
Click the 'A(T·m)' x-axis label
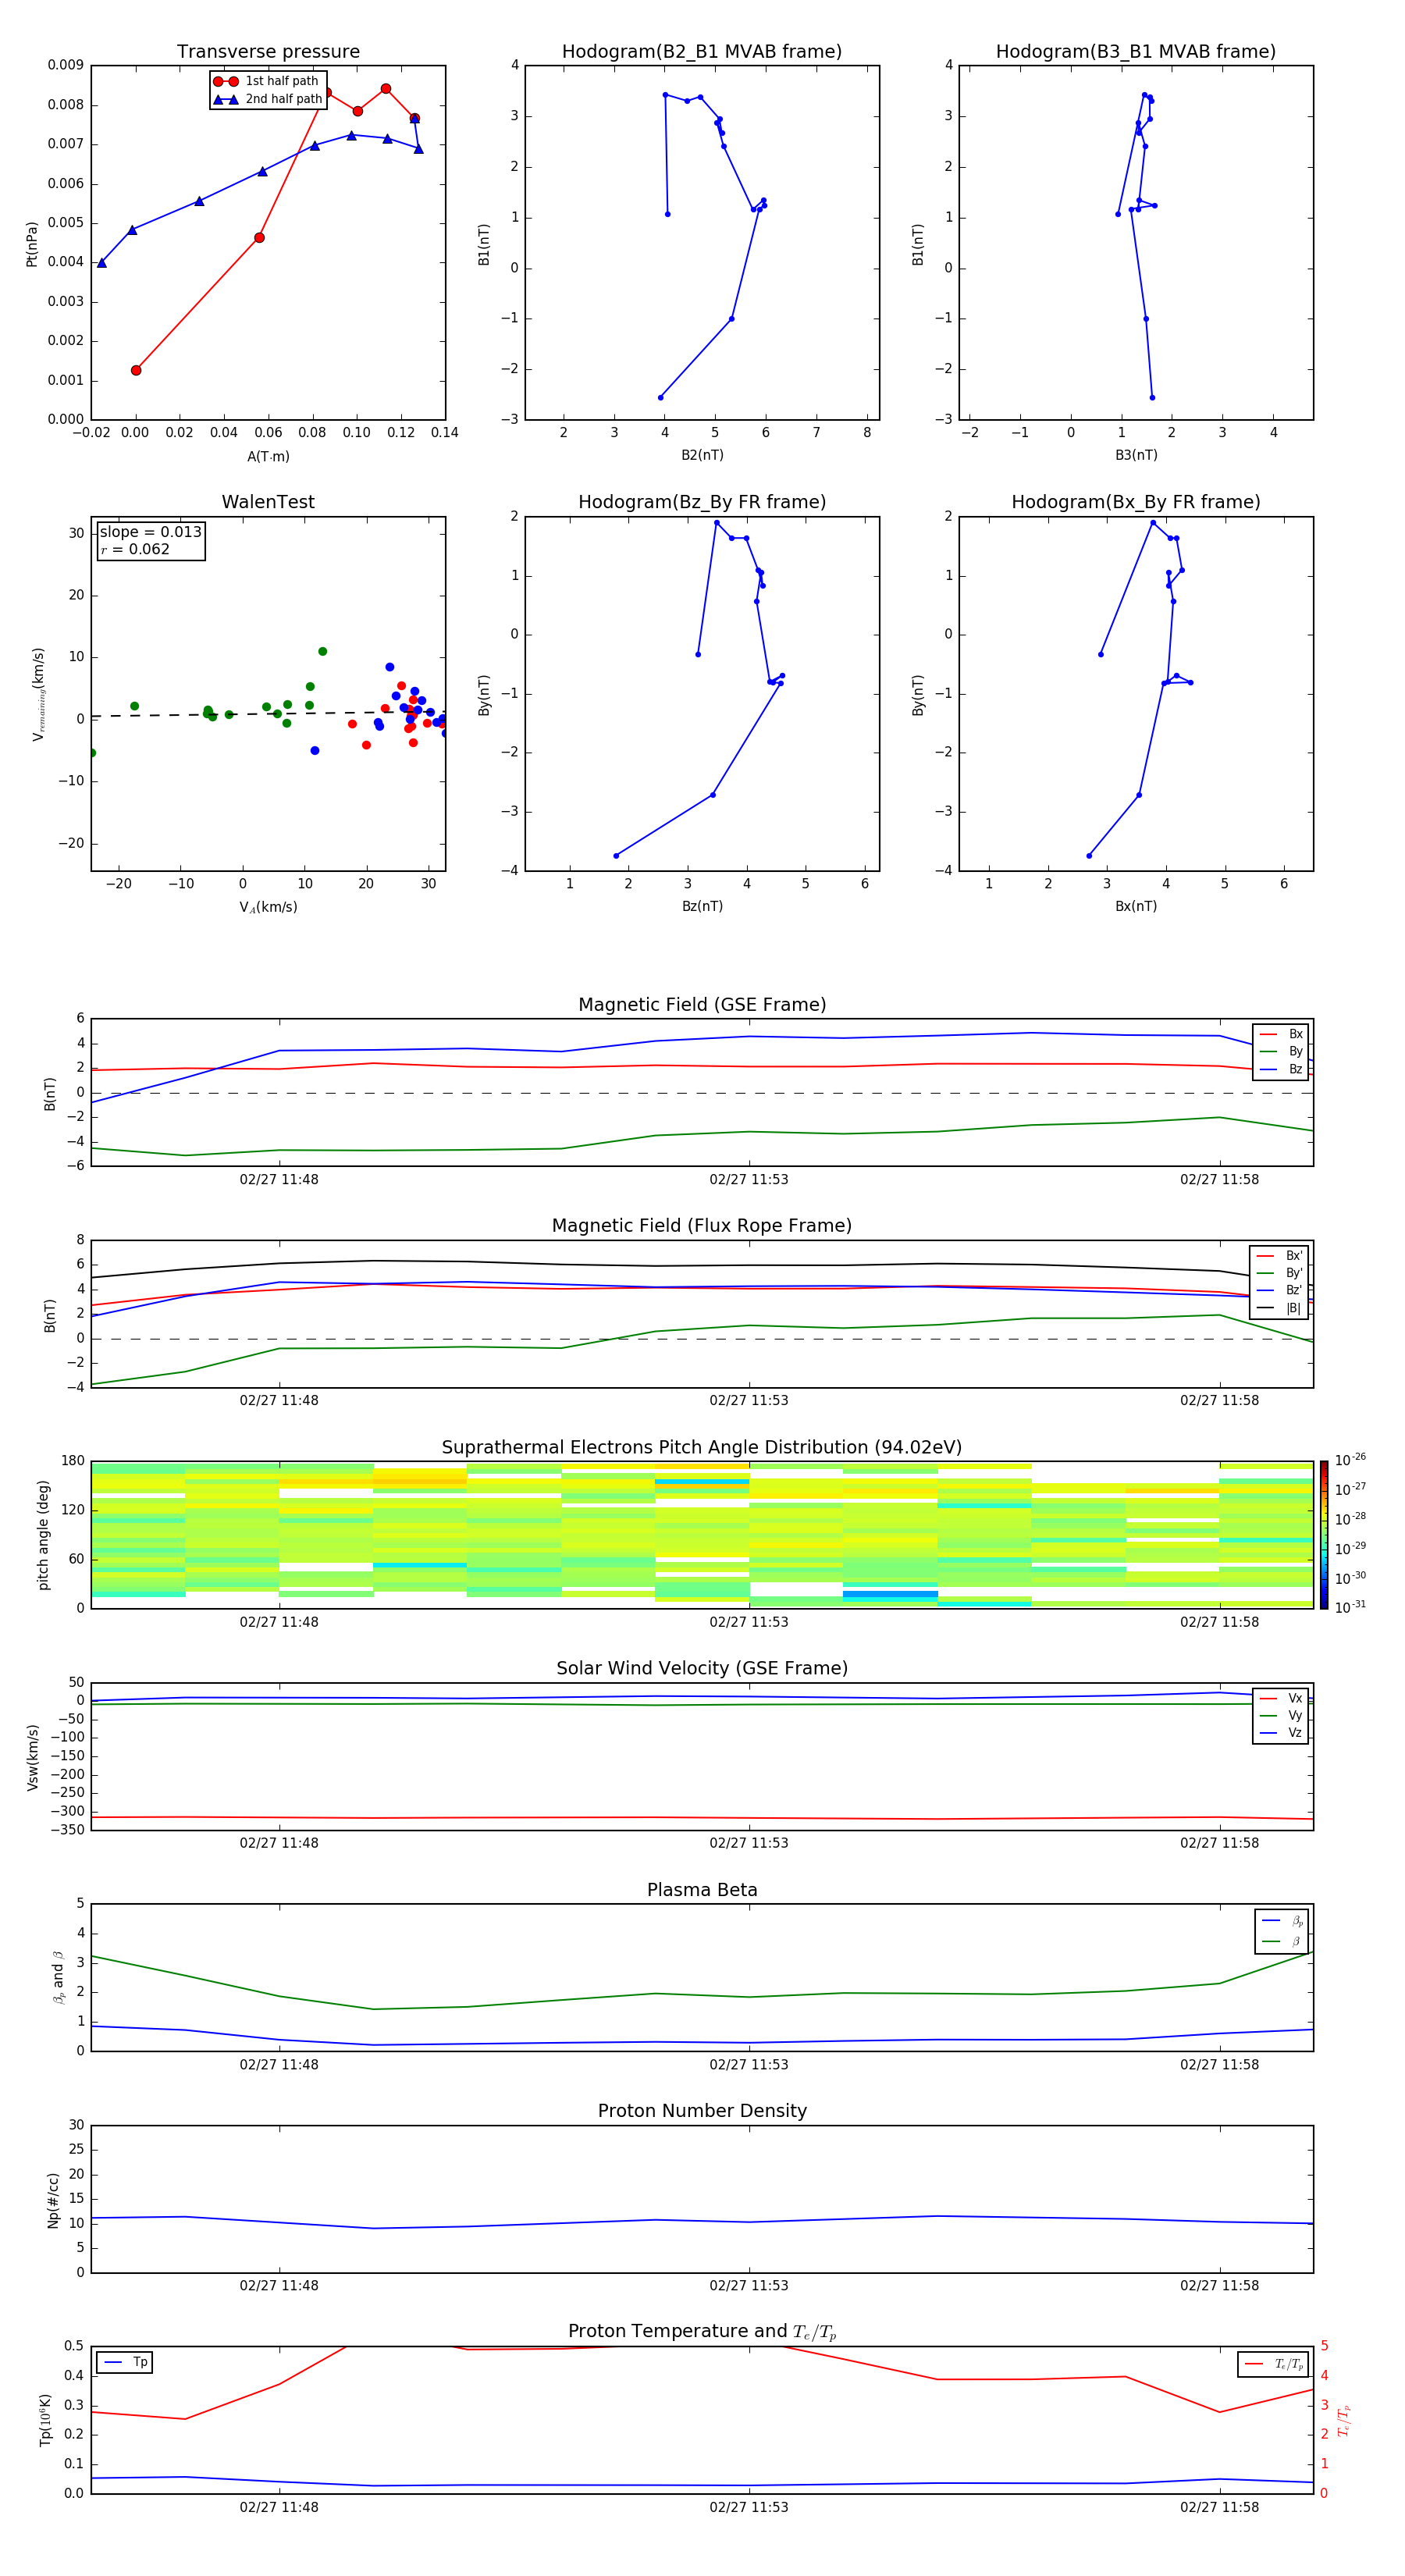(x=268, y=457)
